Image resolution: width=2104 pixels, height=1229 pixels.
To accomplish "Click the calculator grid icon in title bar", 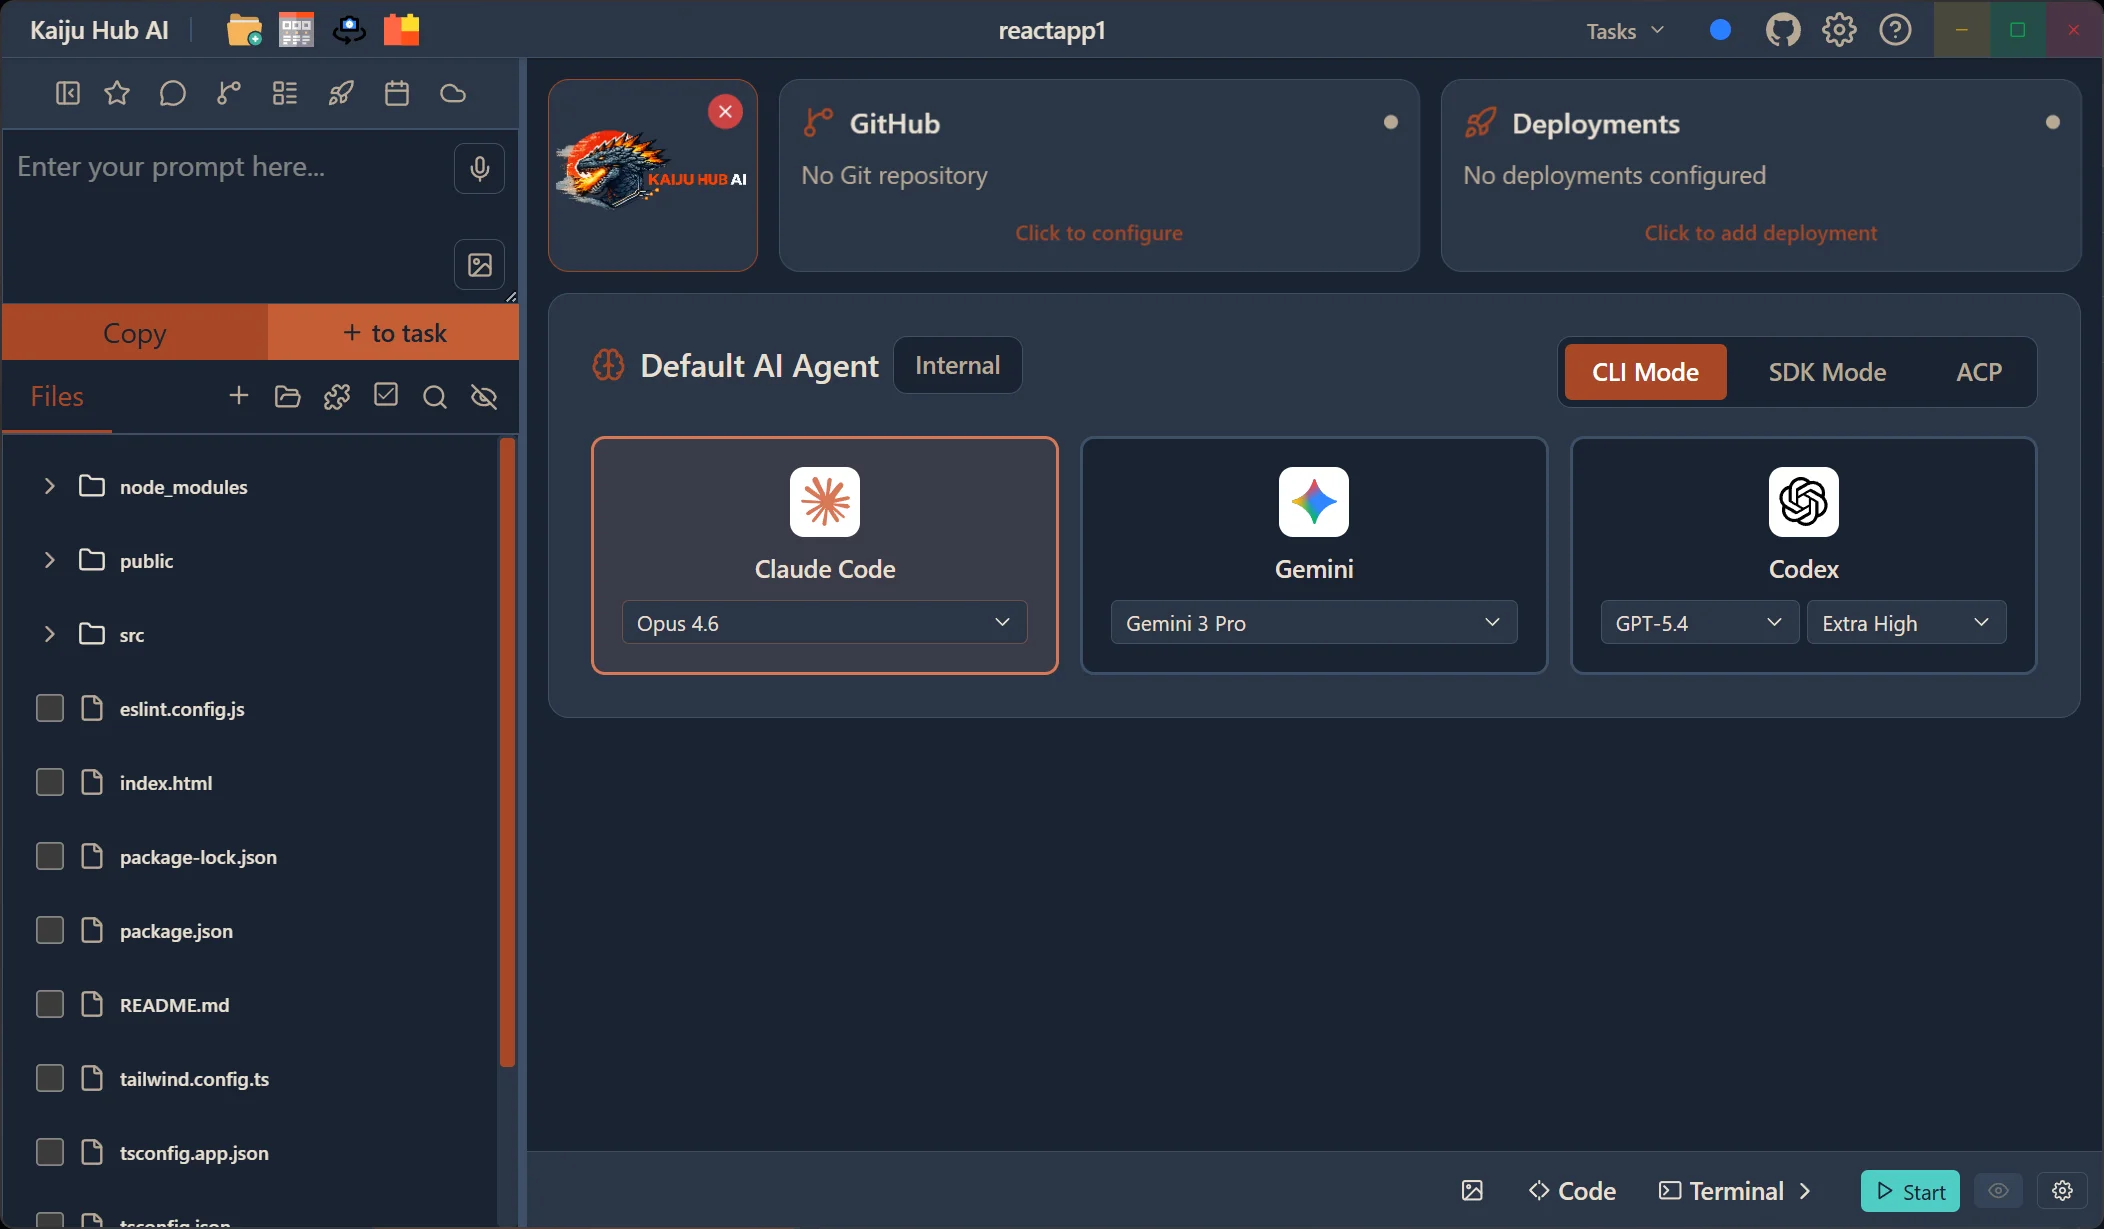I will [296, 30].
